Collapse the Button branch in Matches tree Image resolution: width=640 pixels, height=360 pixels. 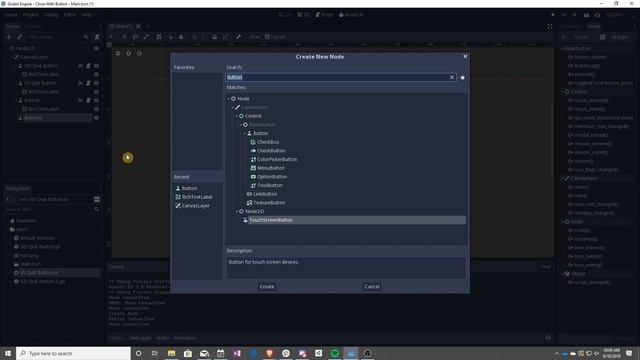tap(244, 133)
